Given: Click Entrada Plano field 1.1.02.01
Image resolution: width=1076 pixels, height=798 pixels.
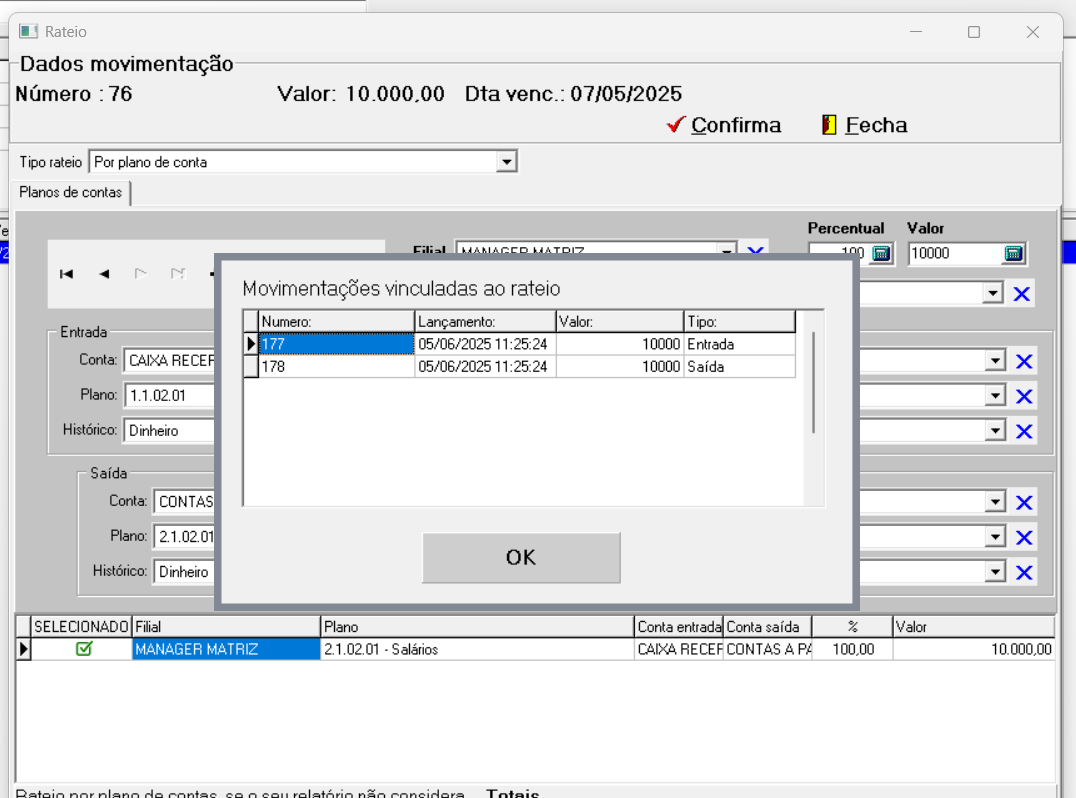Looking at the screenshot, I should [169, 395].
